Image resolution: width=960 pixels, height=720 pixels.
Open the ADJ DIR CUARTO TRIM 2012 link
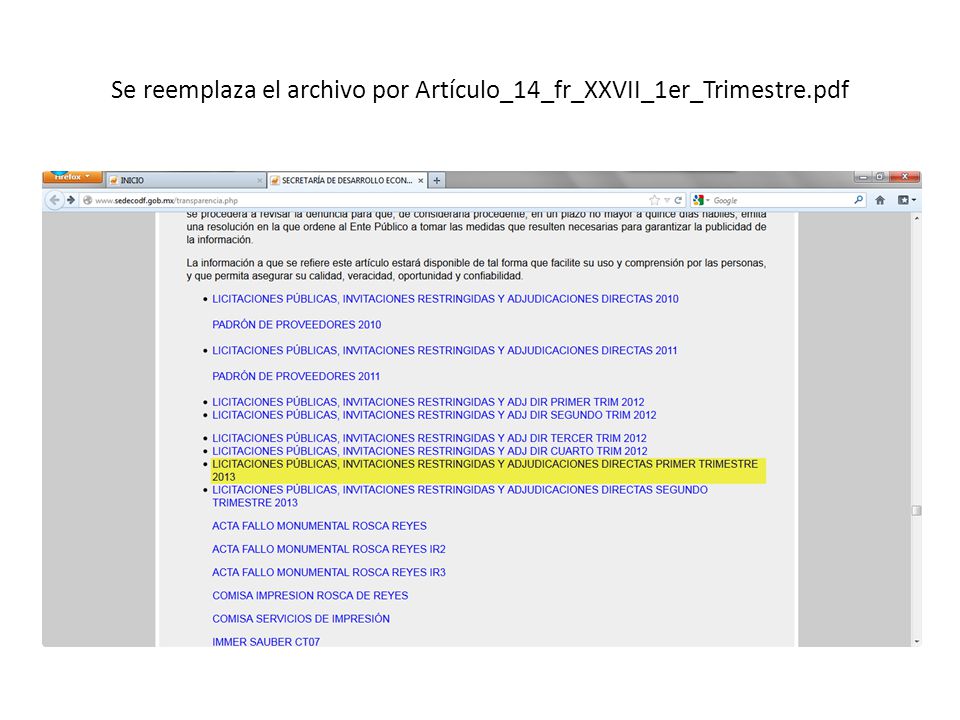pos(430,451)
